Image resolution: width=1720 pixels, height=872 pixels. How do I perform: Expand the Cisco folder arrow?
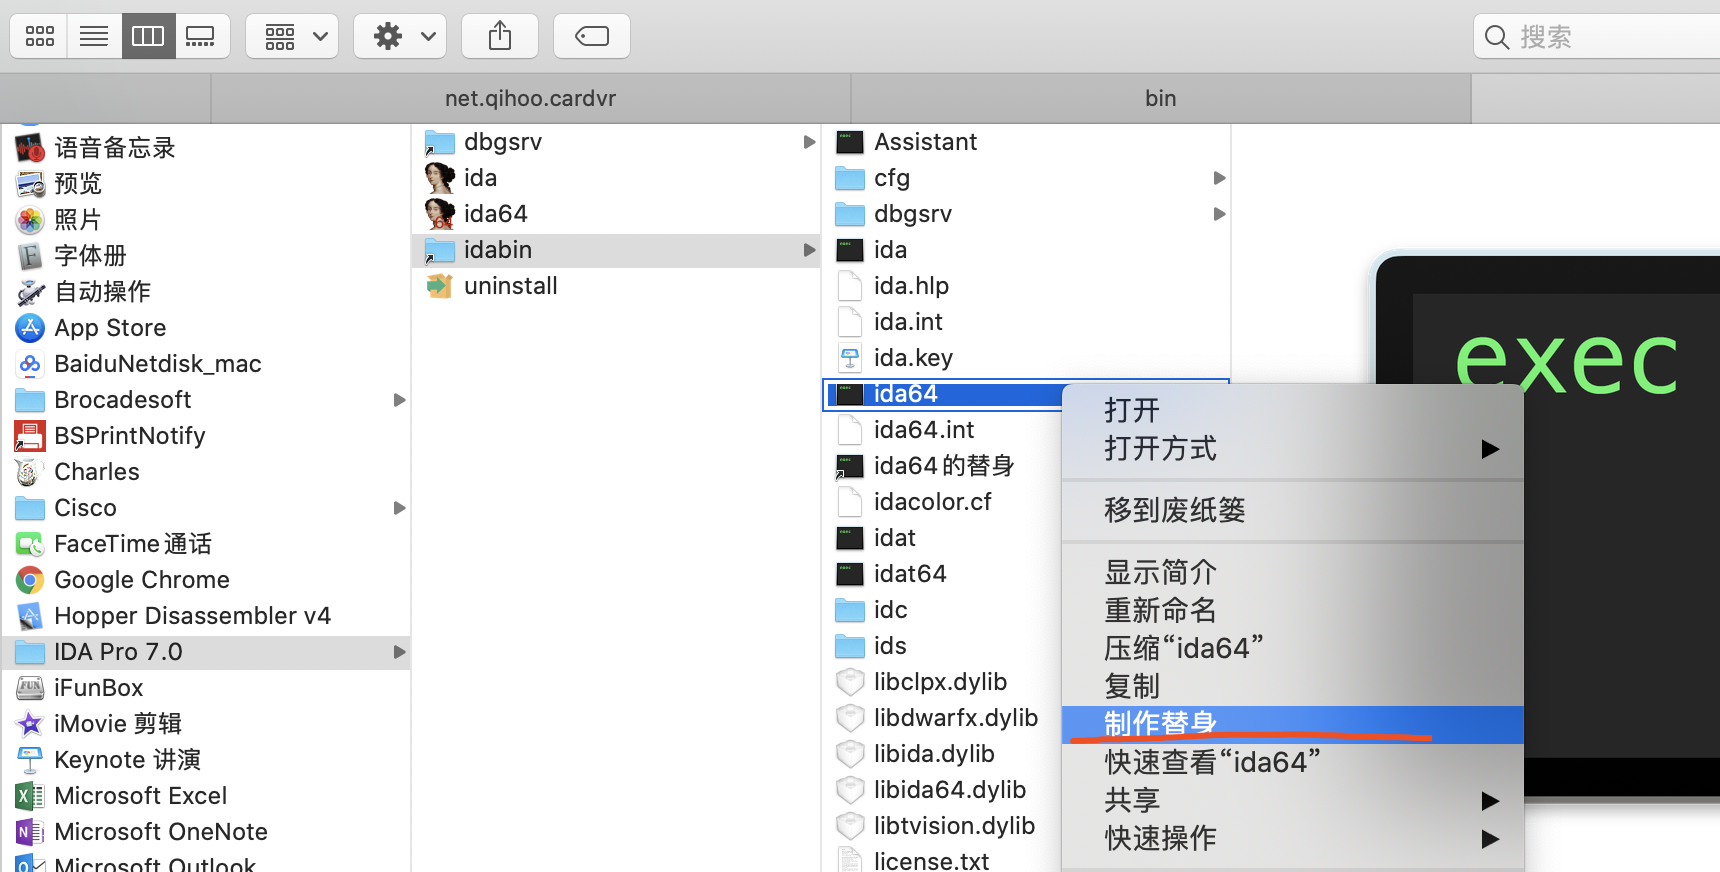(x=399, y=508)
